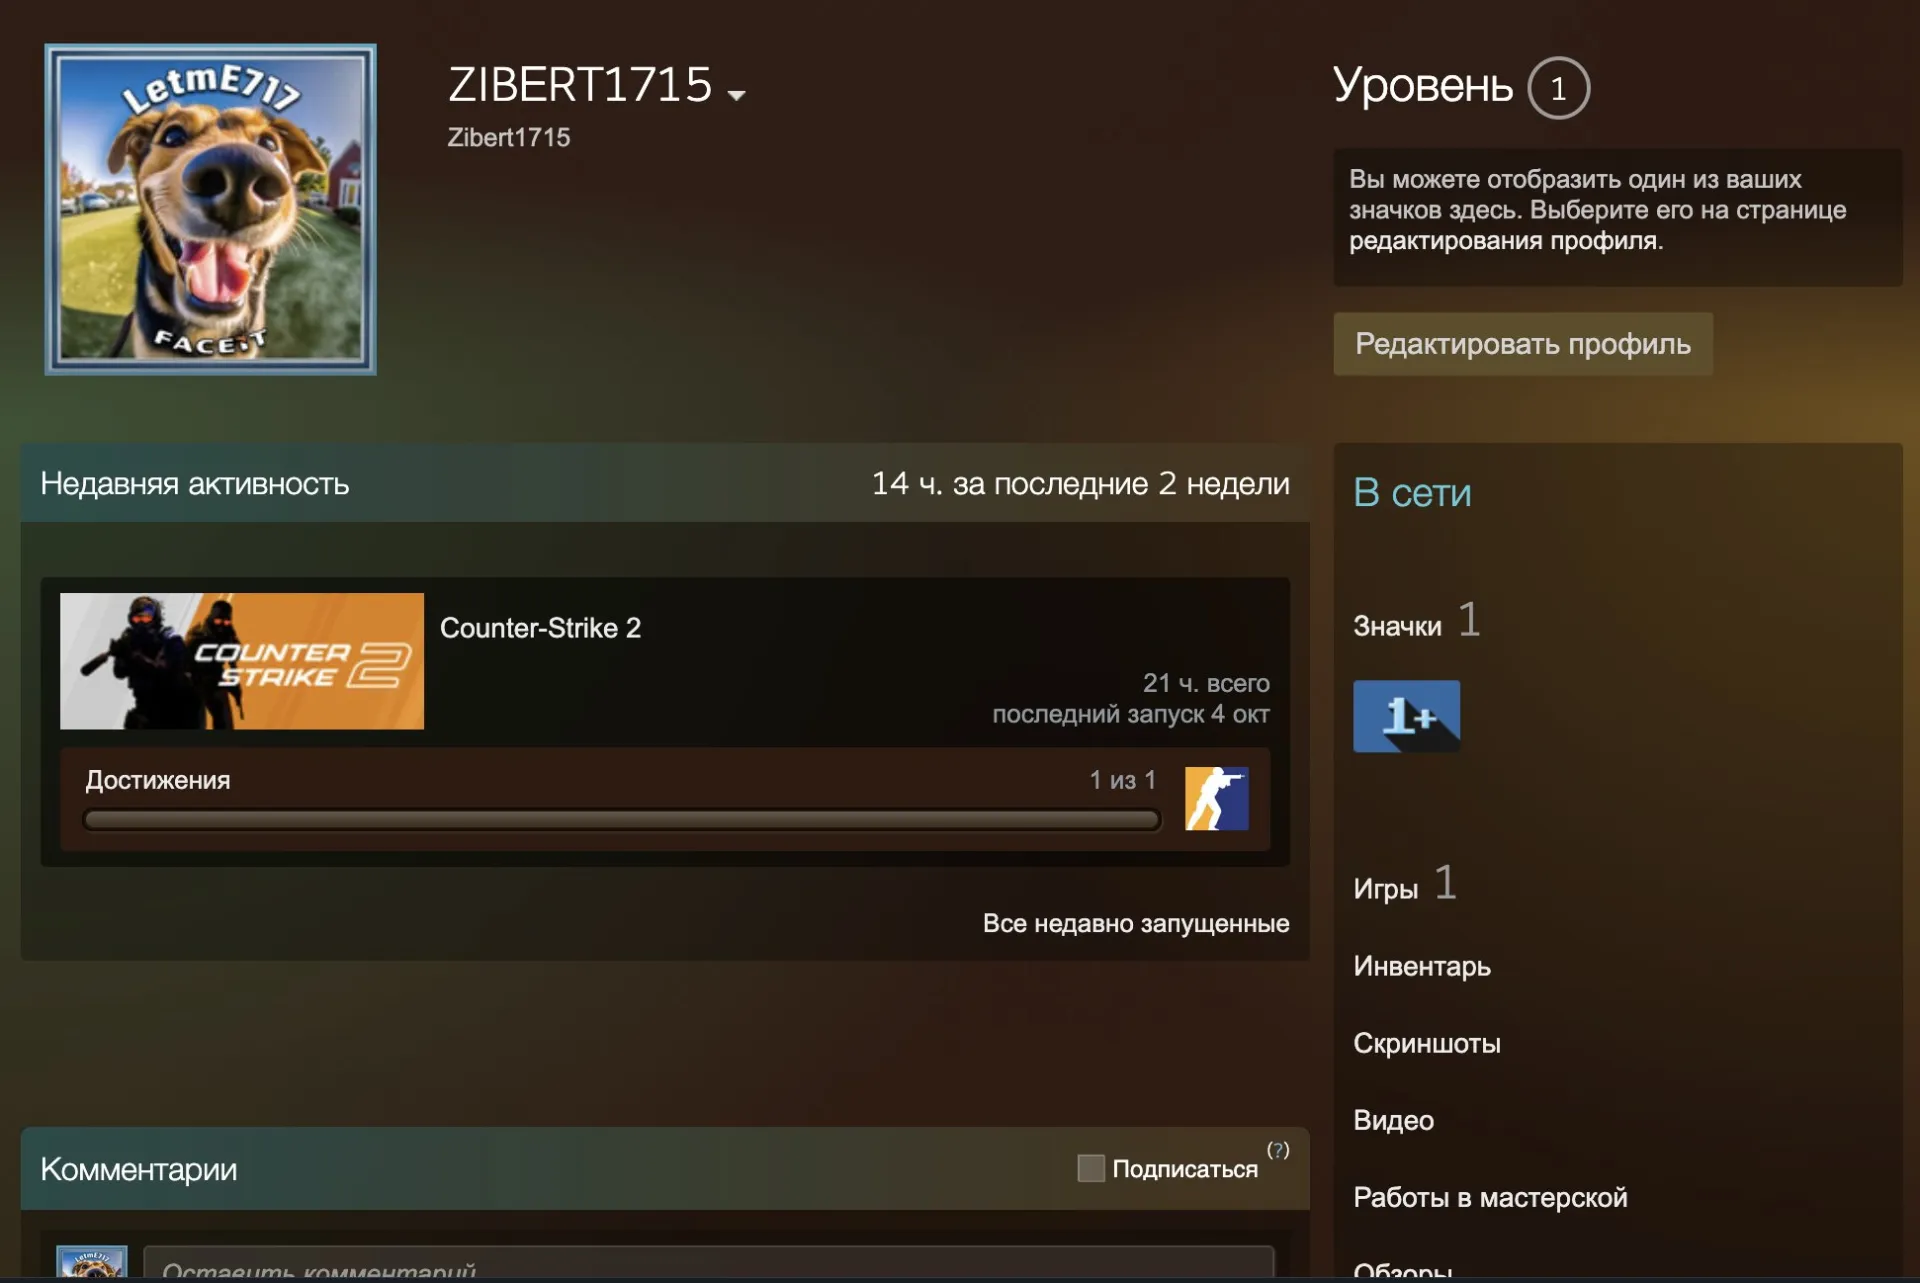
Task: Click the comment input field
Action: 709,1263
